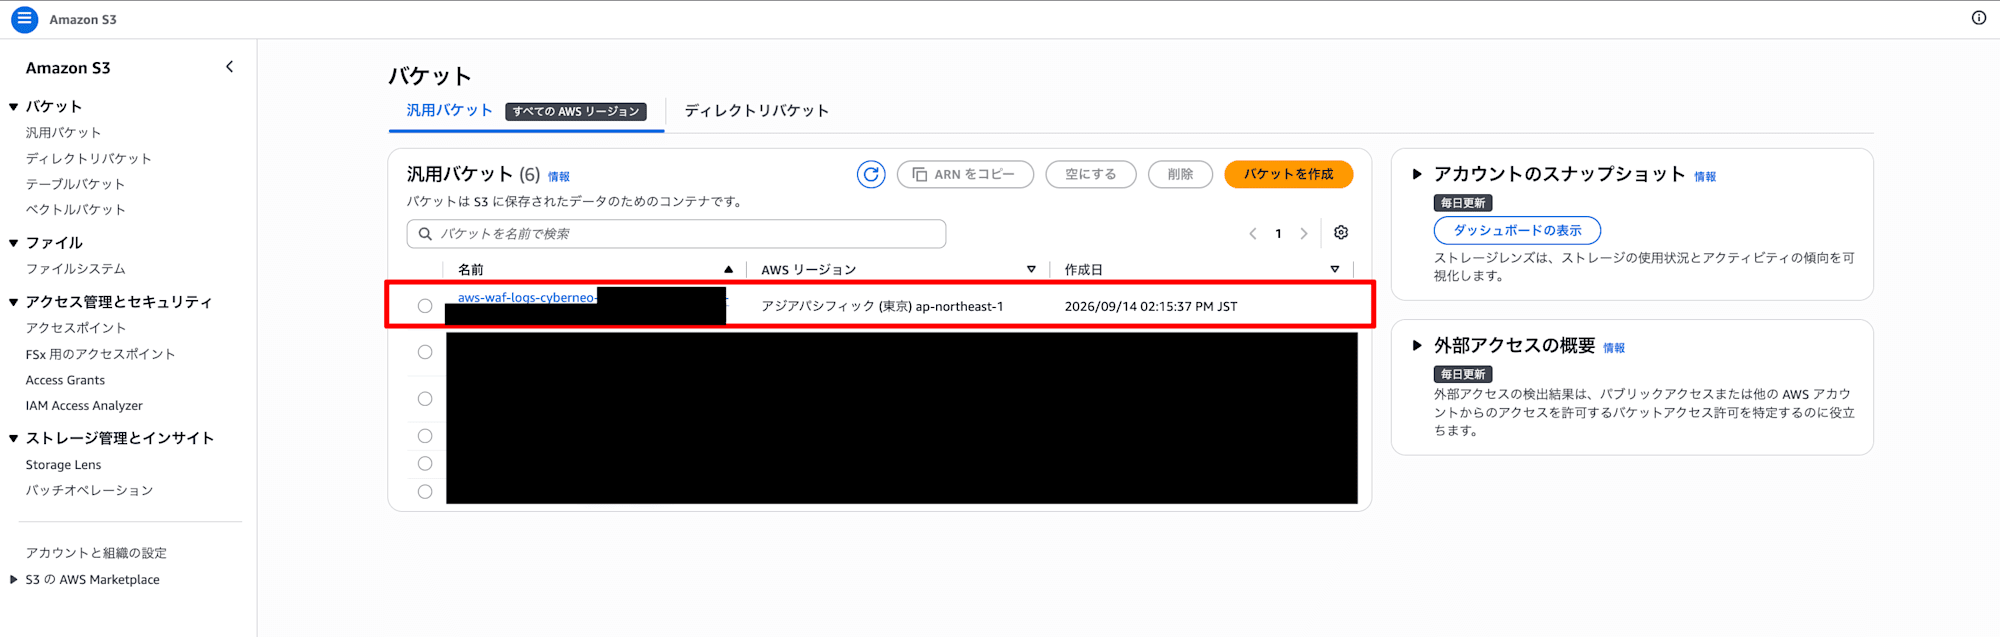Open テーブルバケット in the sidebar
This screenshot has width=2000, height=637.
(x=75, y=184)
